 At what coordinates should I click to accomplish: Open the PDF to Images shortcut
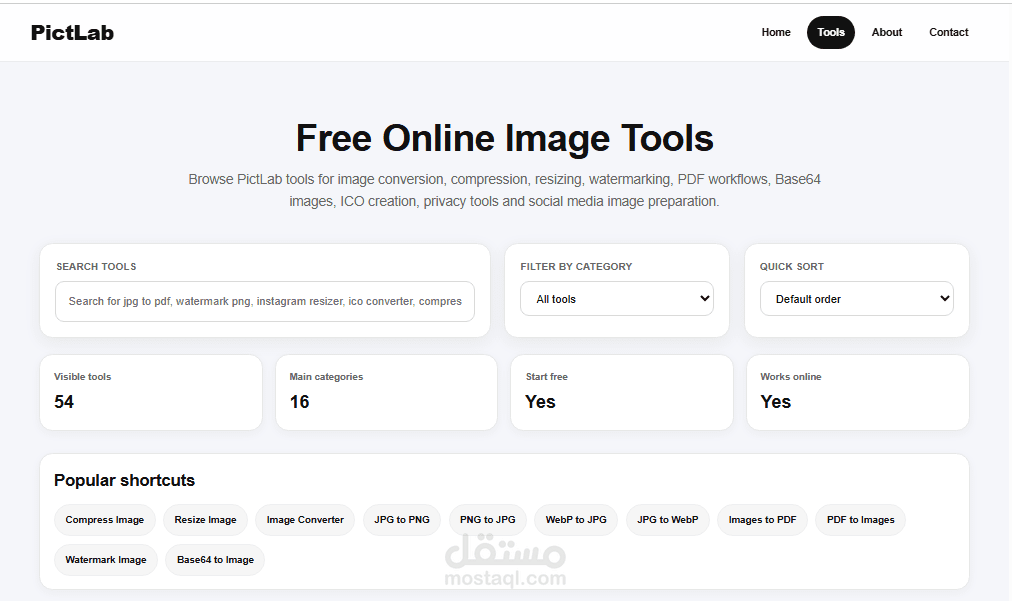point(860,520)
